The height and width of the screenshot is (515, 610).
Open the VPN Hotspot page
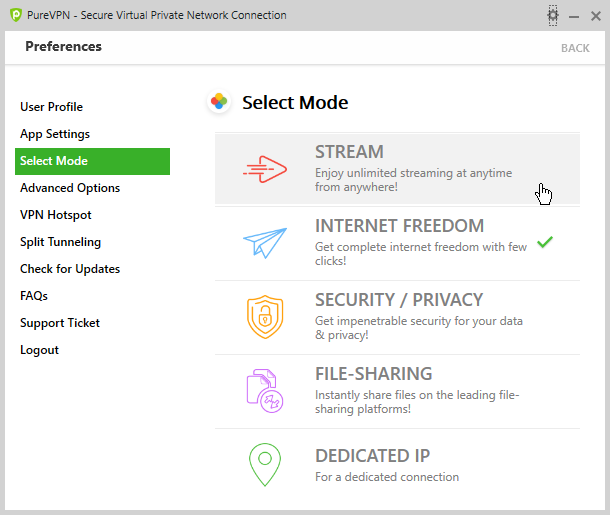(56, 215)
